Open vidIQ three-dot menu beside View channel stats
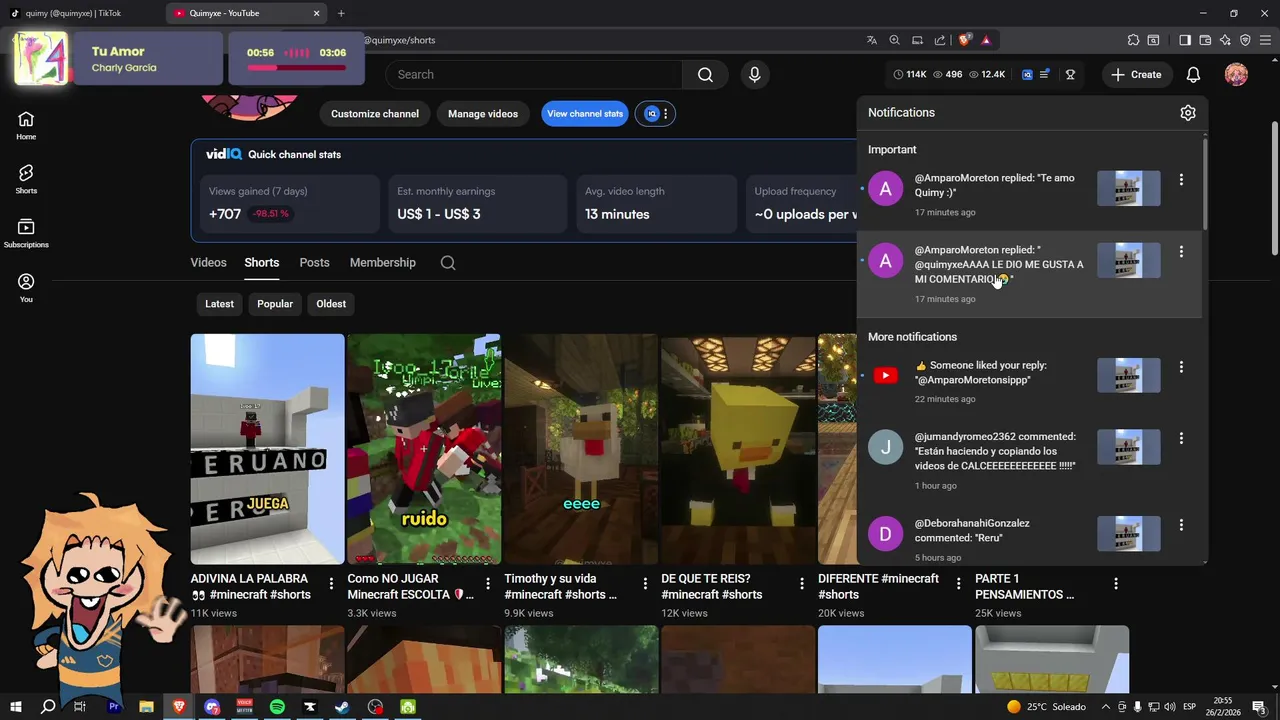1280x720 pixels. tap(665, 114)
